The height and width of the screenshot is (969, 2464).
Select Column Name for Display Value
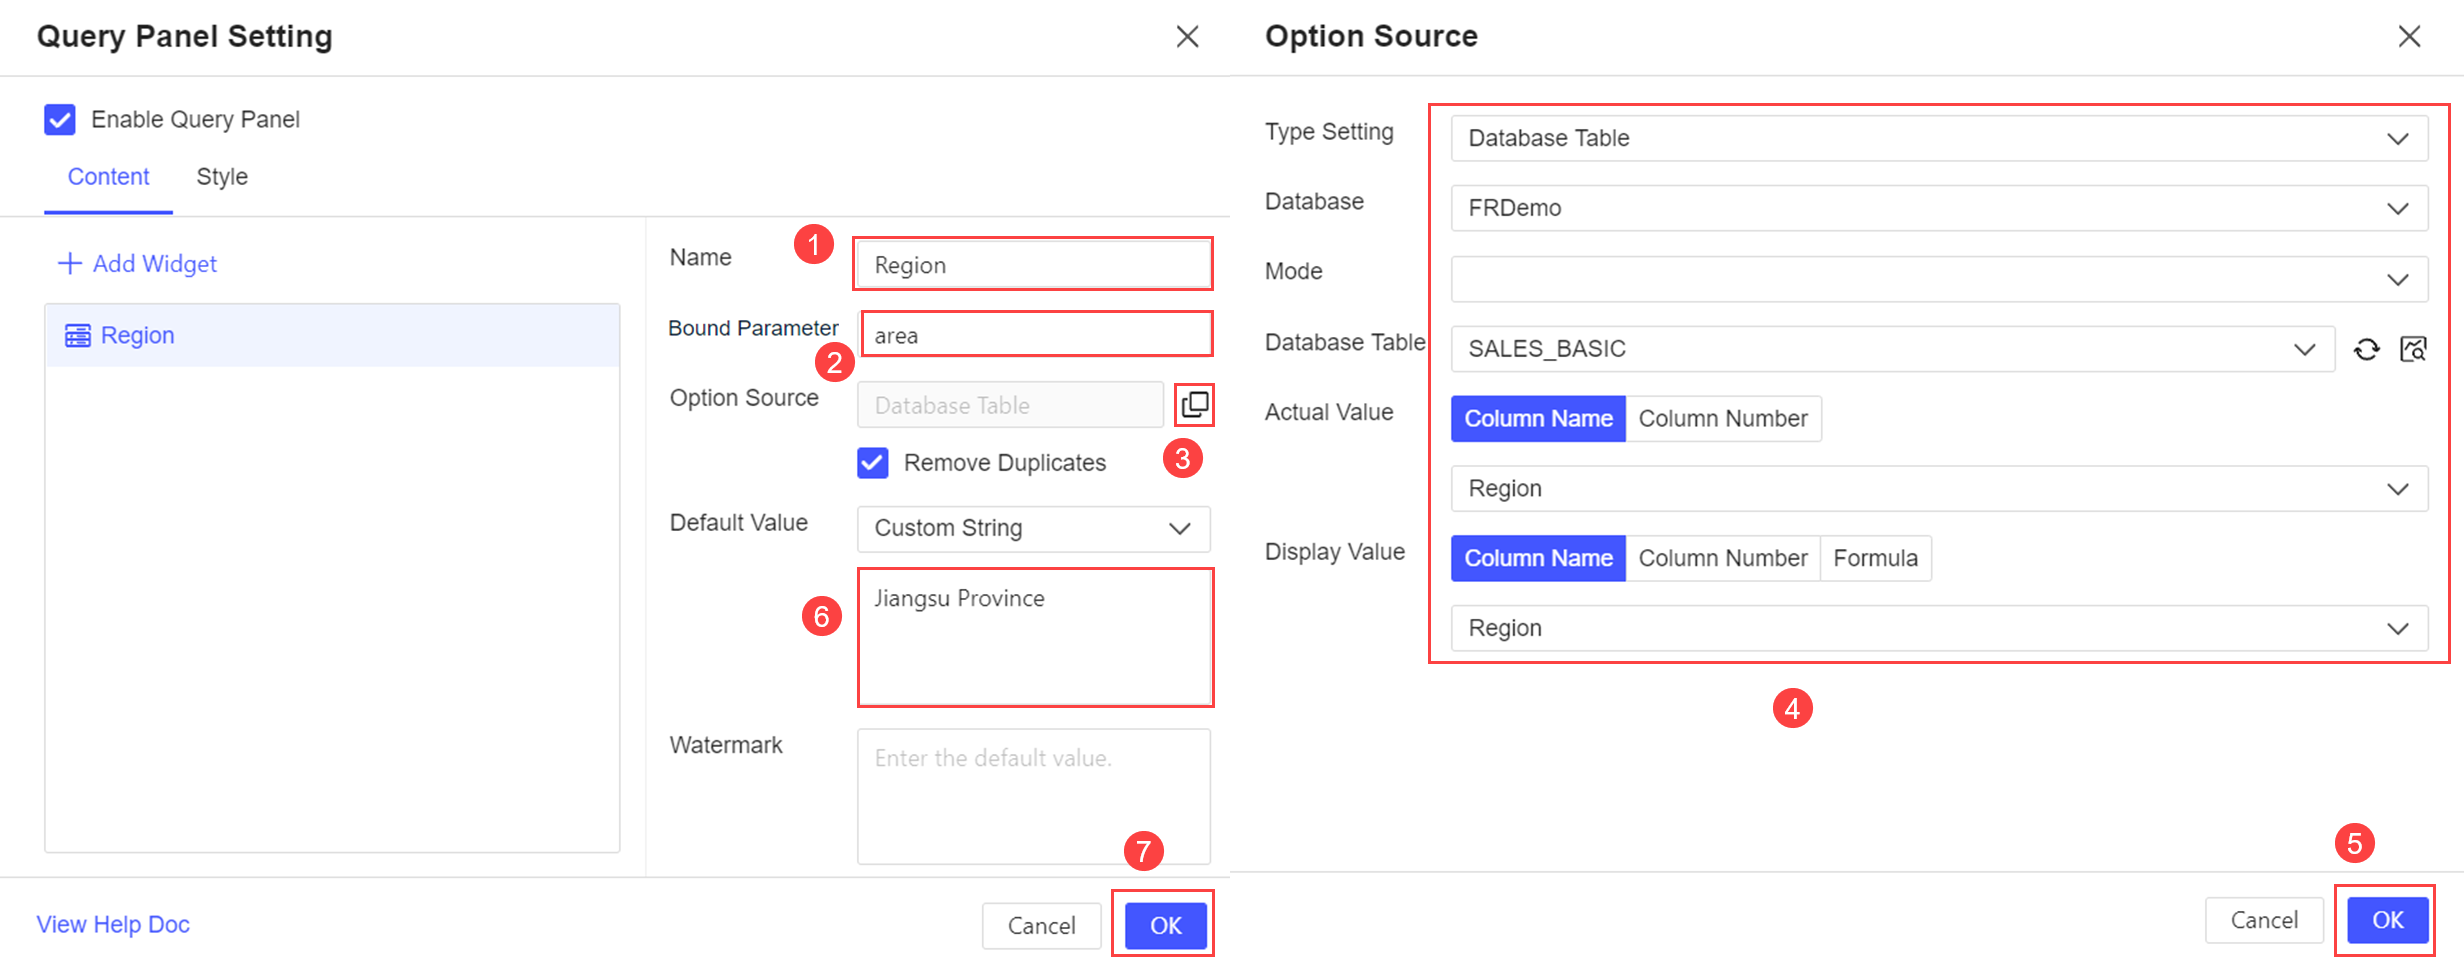pos(1538,558)
